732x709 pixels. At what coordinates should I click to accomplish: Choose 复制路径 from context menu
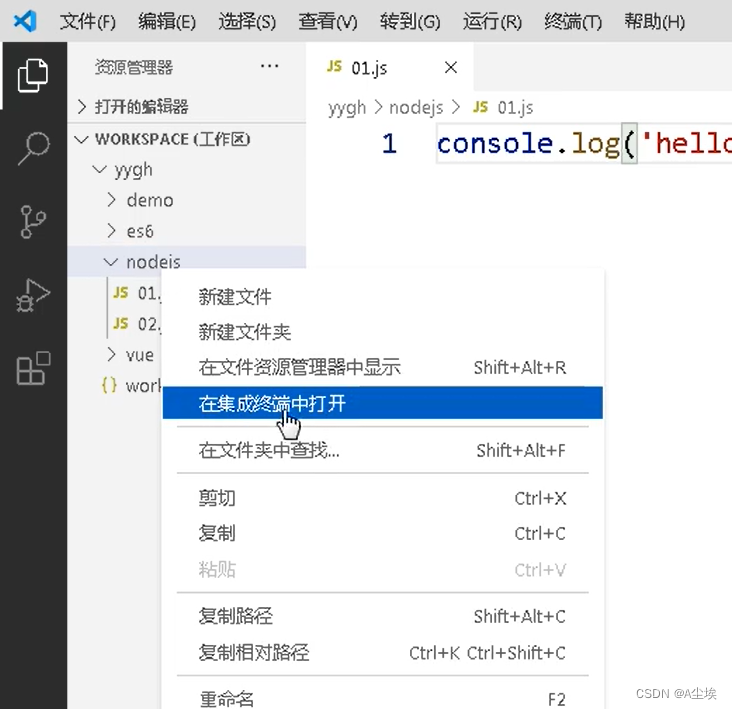[383, 616]
